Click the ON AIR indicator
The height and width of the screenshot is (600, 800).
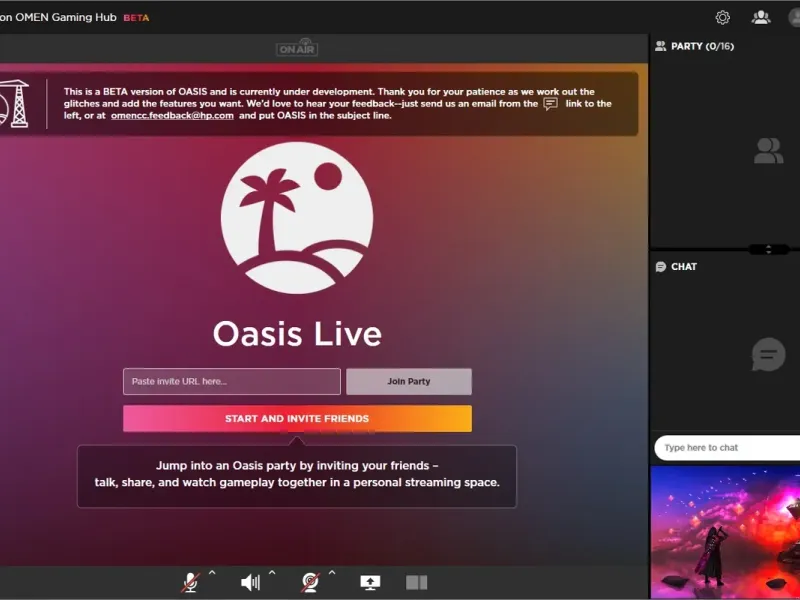click(x=297, y=47)
